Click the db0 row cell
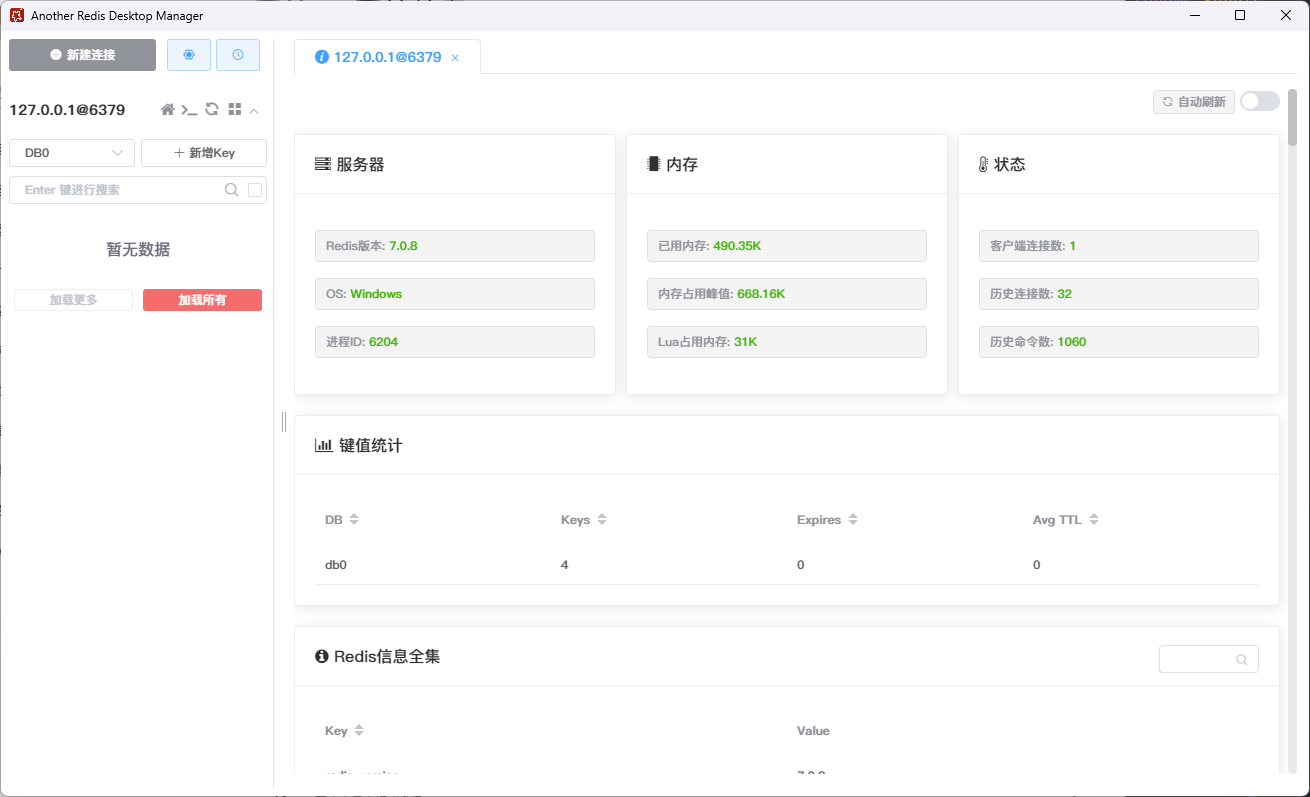 coord(336,565)
